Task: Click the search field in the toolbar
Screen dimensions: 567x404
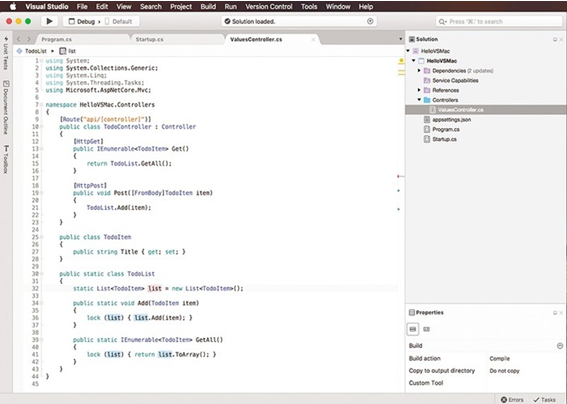Action: [499, 22]
